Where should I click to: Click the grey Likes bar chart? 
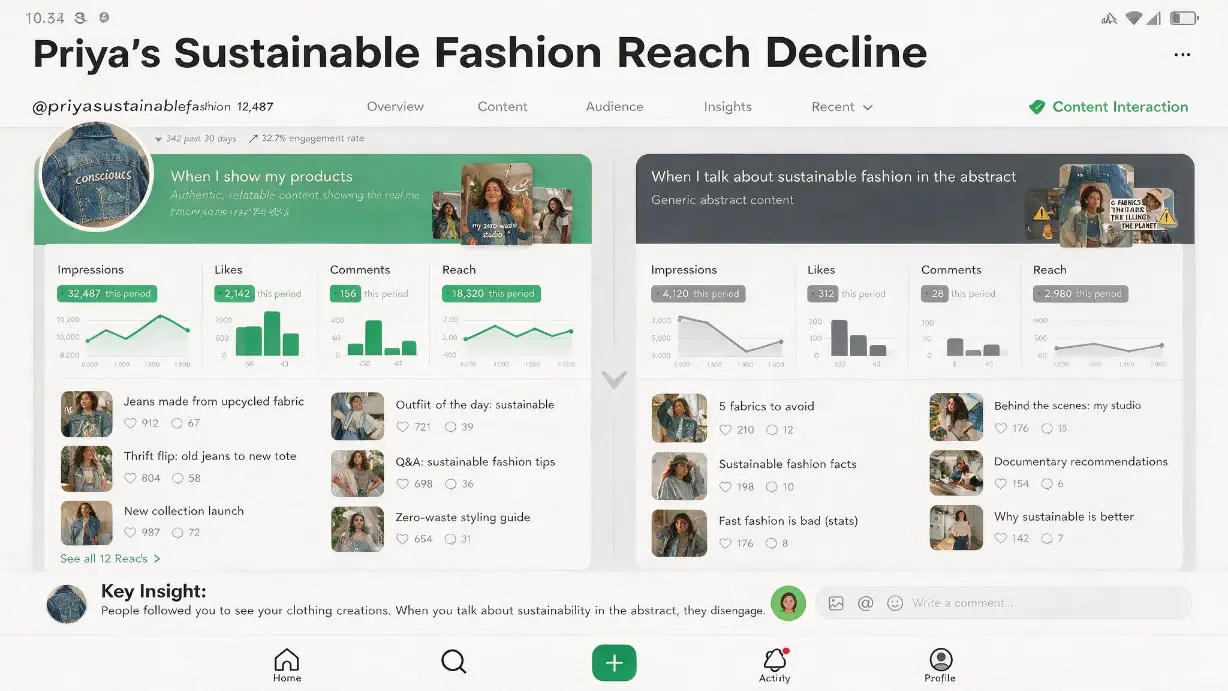pos(858,338)
